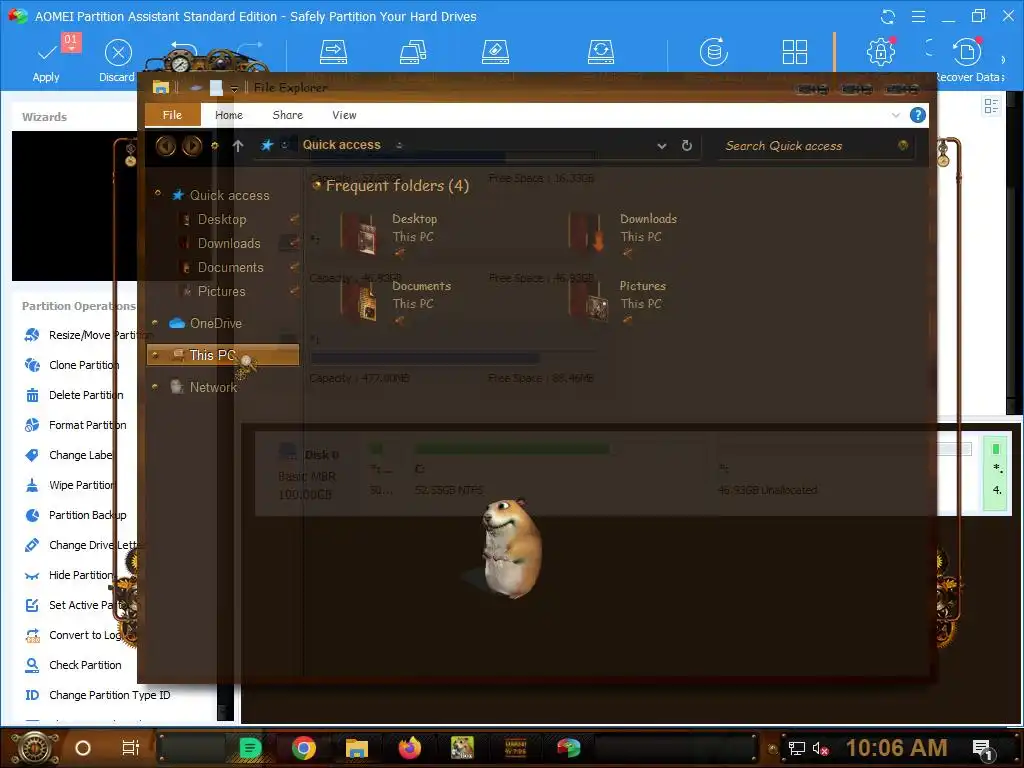The width and height of the screenshot is (1024, 768).
Task: Click the File Explorer refresh button
Action: (x=686, y=146)
